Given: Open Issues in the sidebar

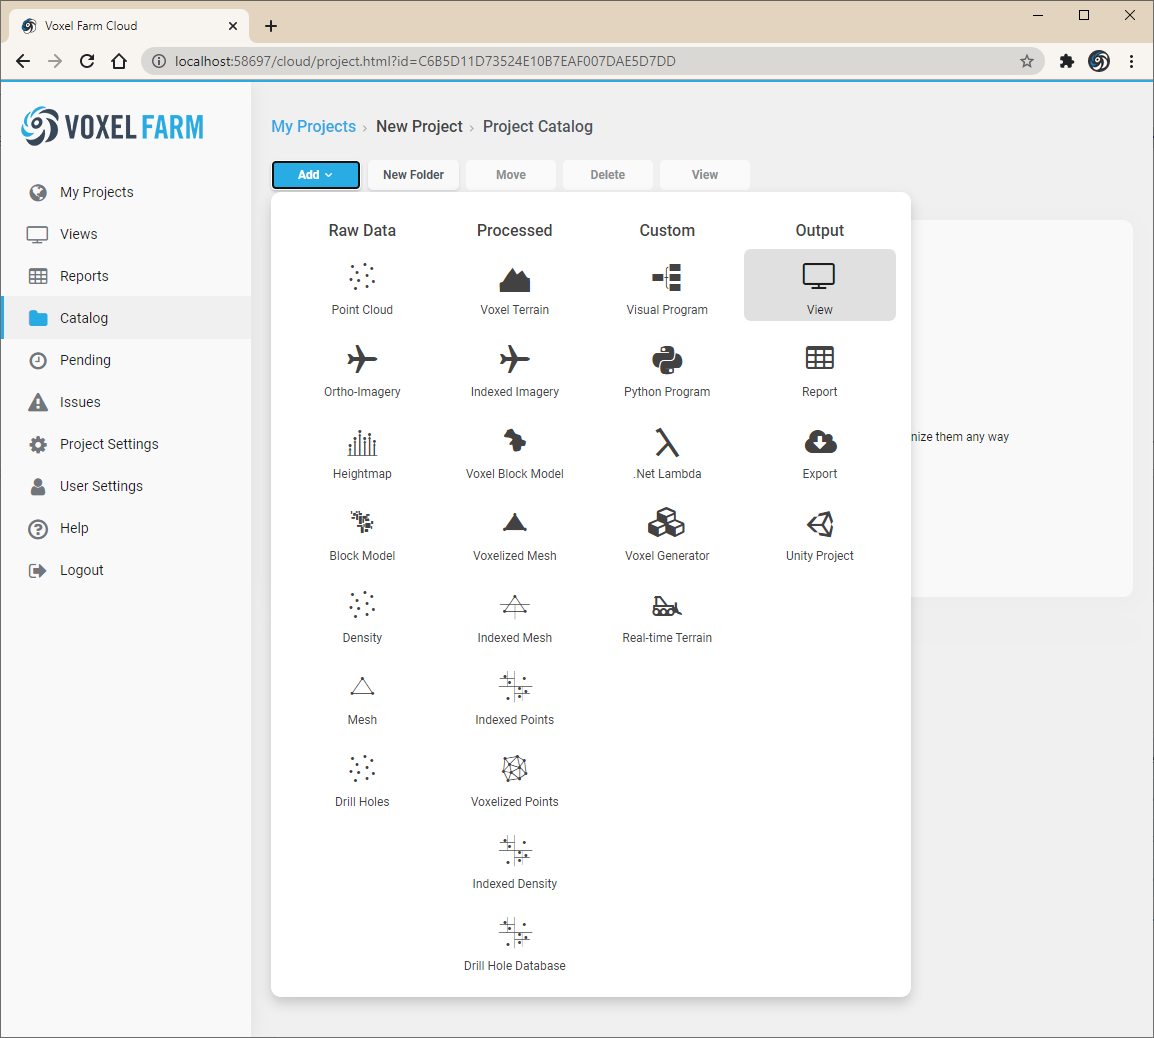Looking at the screenshot, I should pyautogui.click(x=126, y=402).
